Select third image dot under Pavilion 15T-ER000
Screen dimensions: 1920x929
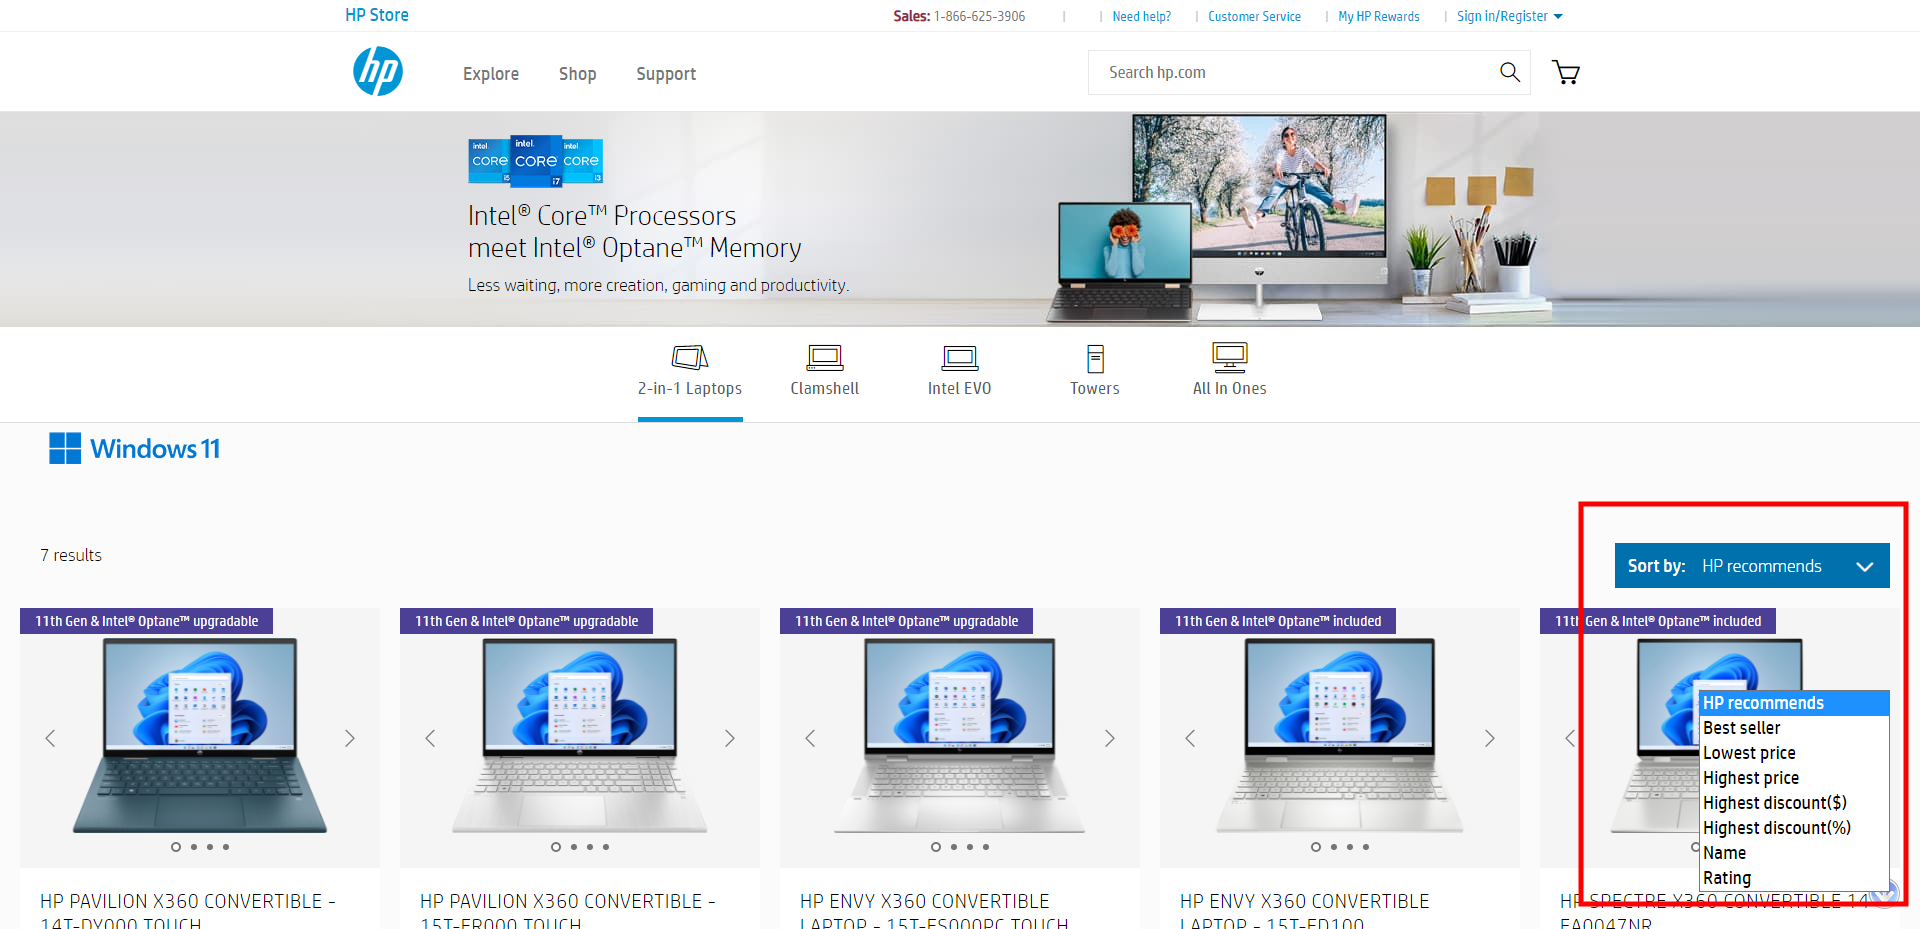coord(590,847)
